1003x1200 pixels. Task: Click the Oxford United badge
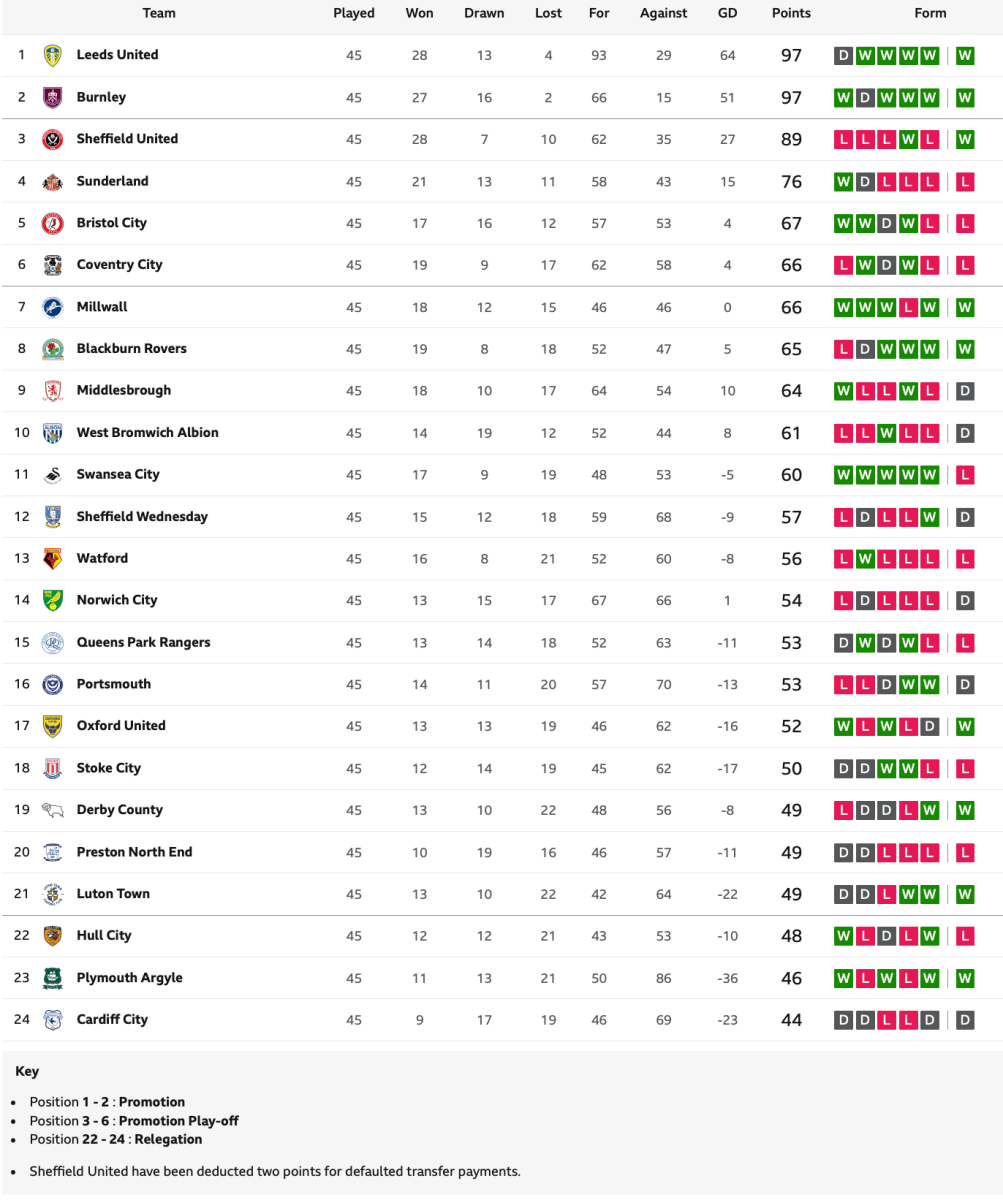[x=53, y=726]
